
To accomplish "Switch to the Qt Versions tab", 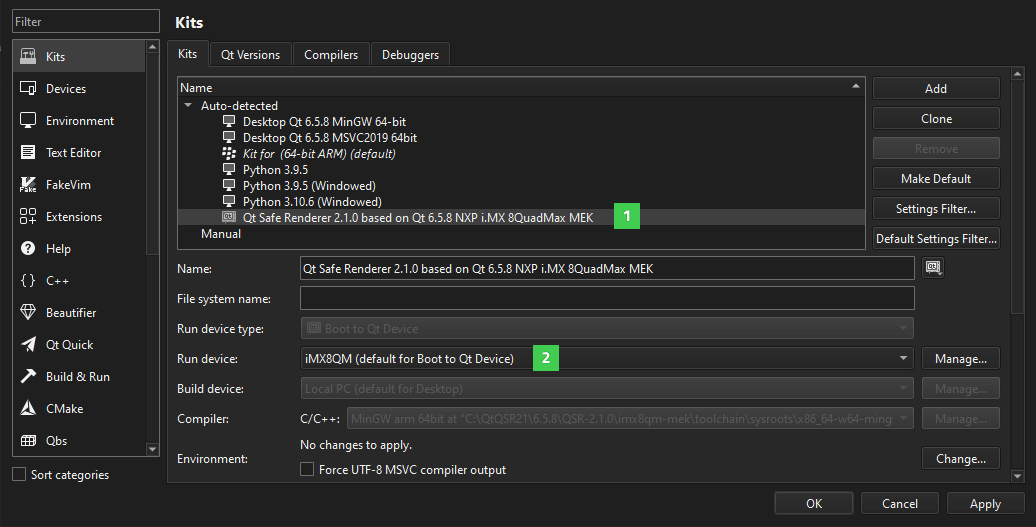I will (x=251, y=55).
